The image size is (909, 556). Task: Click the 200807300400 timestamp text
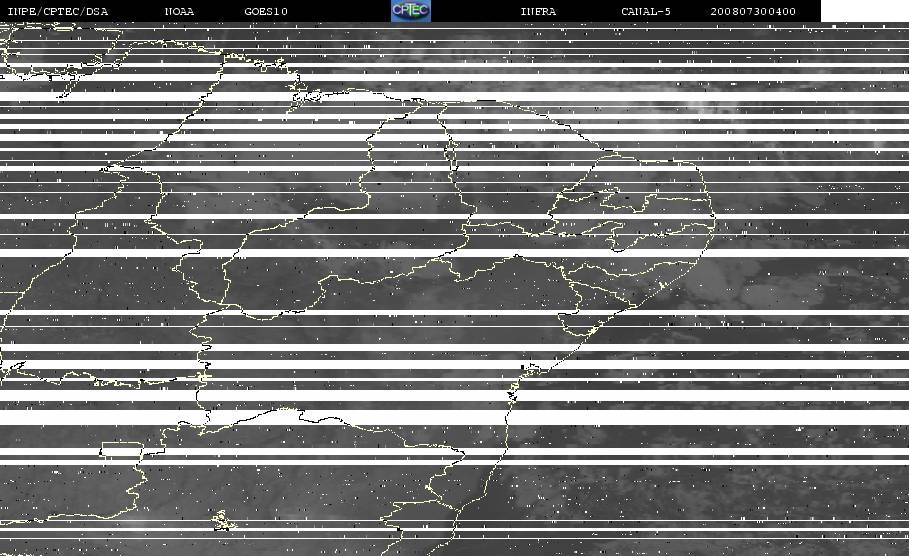pos(753,12)
